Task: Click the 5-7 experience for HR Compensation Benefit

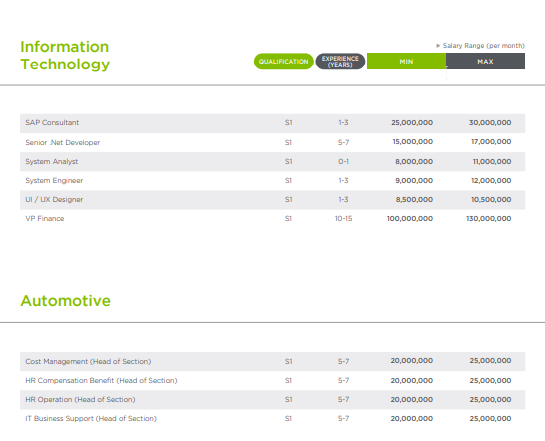Action: (x=343, y=381)
